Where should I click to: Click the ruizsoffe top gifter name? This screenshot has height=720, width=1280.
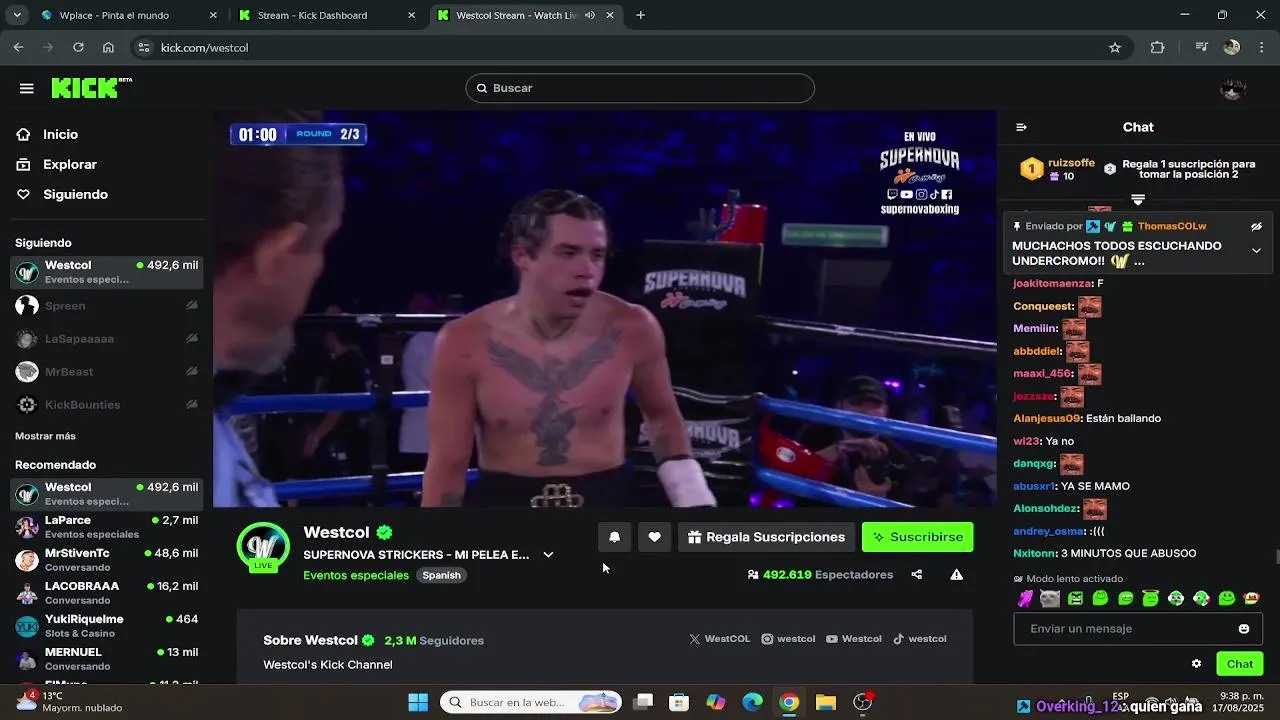click(x=1071, y=163)
